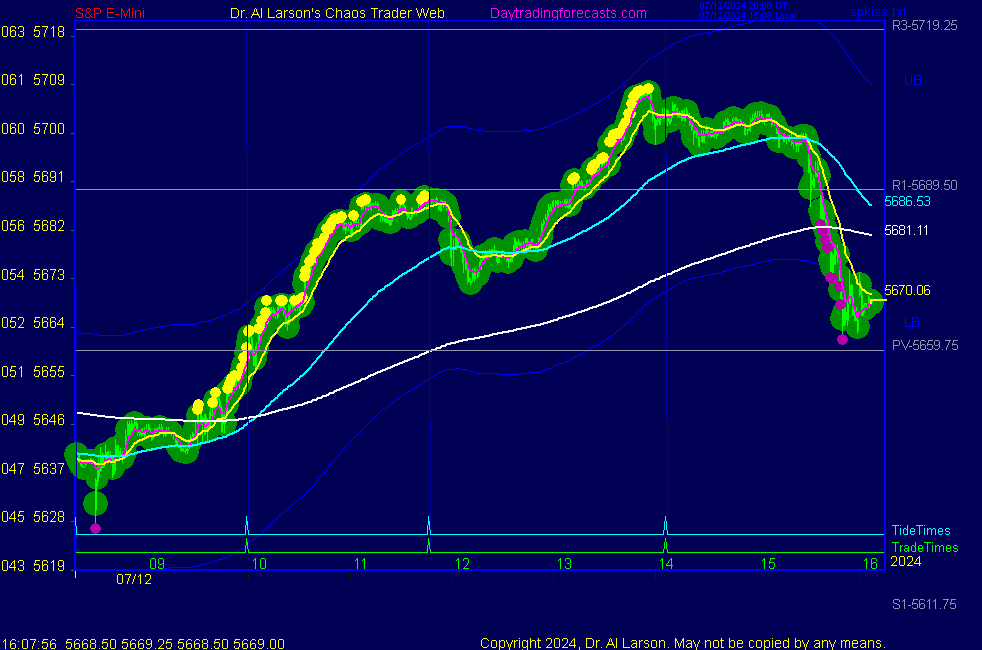Click the TideTimes spike at 14:00
This screenshot has height=650, width=982.
(x=665, y=525)
